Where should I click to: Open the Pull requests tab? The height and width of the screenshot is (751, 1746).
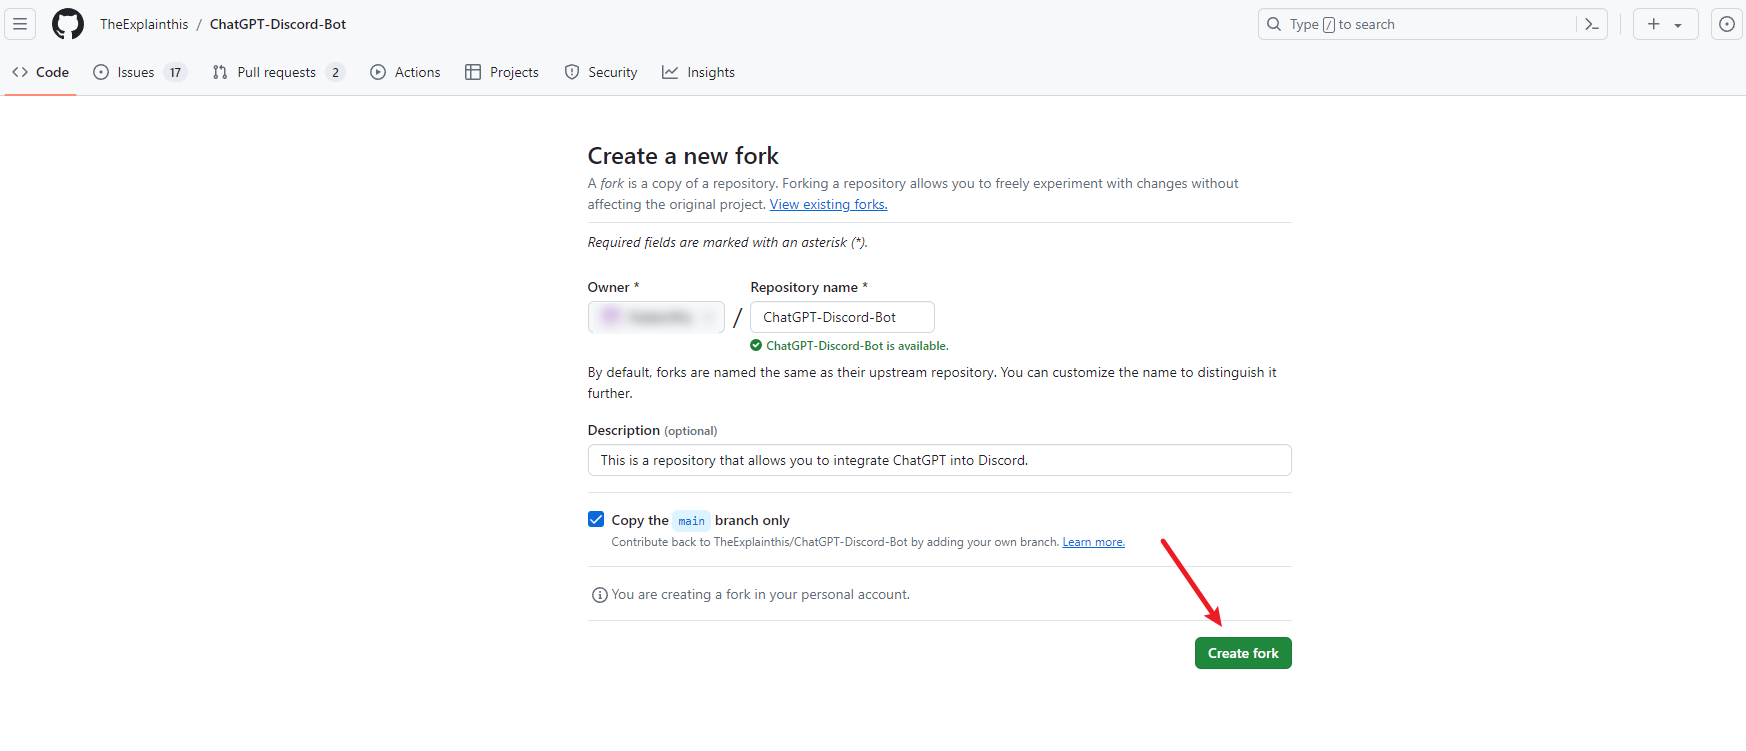coord(279,72)
